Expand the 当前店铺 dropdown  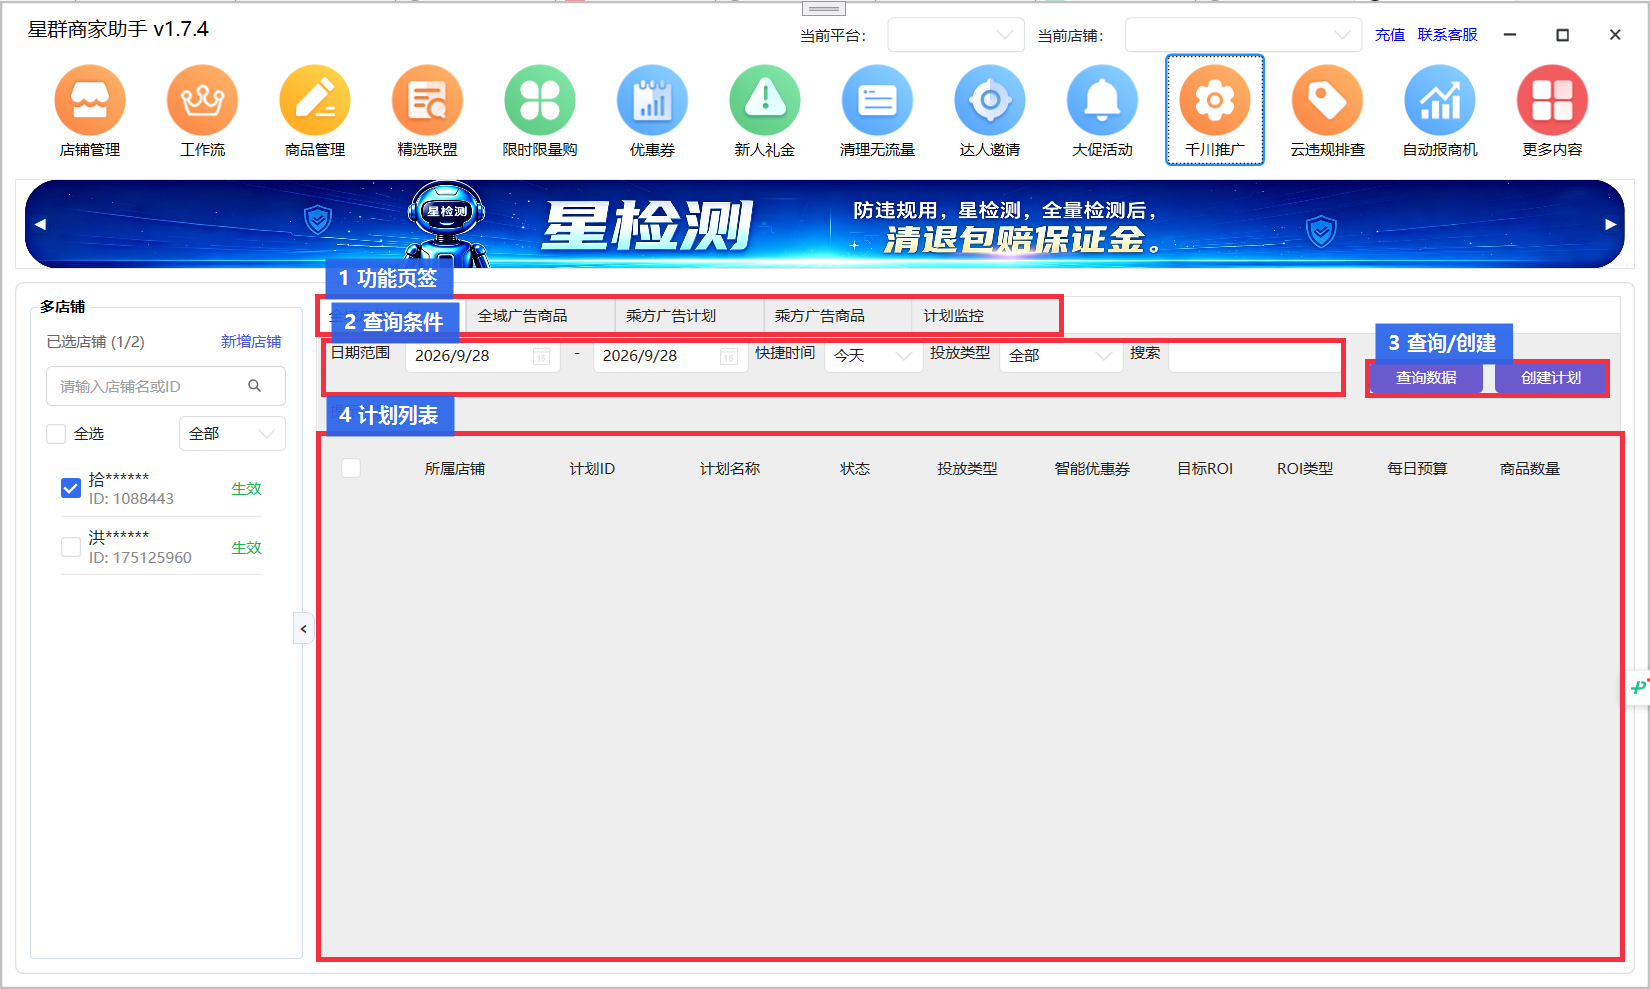tap(1243, 35)
